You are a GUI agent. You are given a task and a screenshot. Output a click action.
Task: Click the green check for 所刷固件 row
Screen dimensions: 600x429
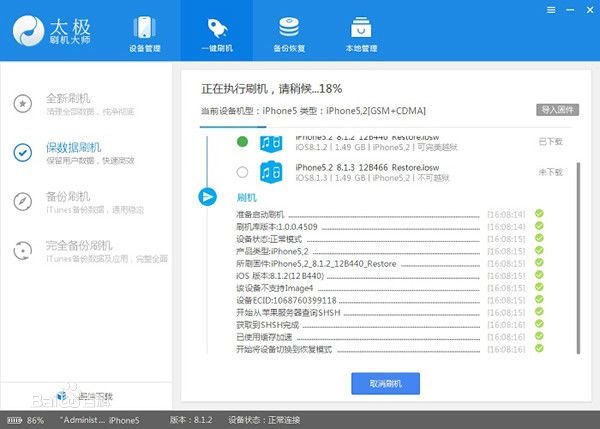(x=539, y=263)
